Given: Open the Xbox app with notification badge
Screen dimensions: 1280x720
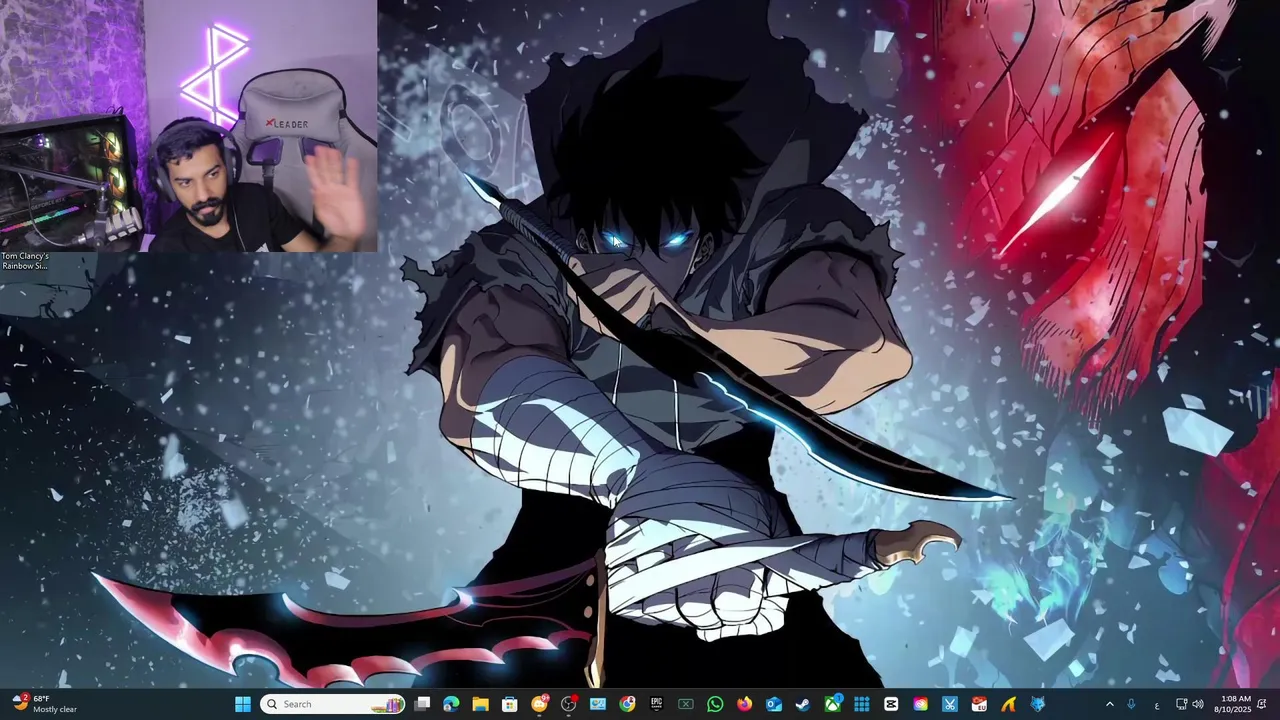Looking at the screenshot, I should 832,704.
